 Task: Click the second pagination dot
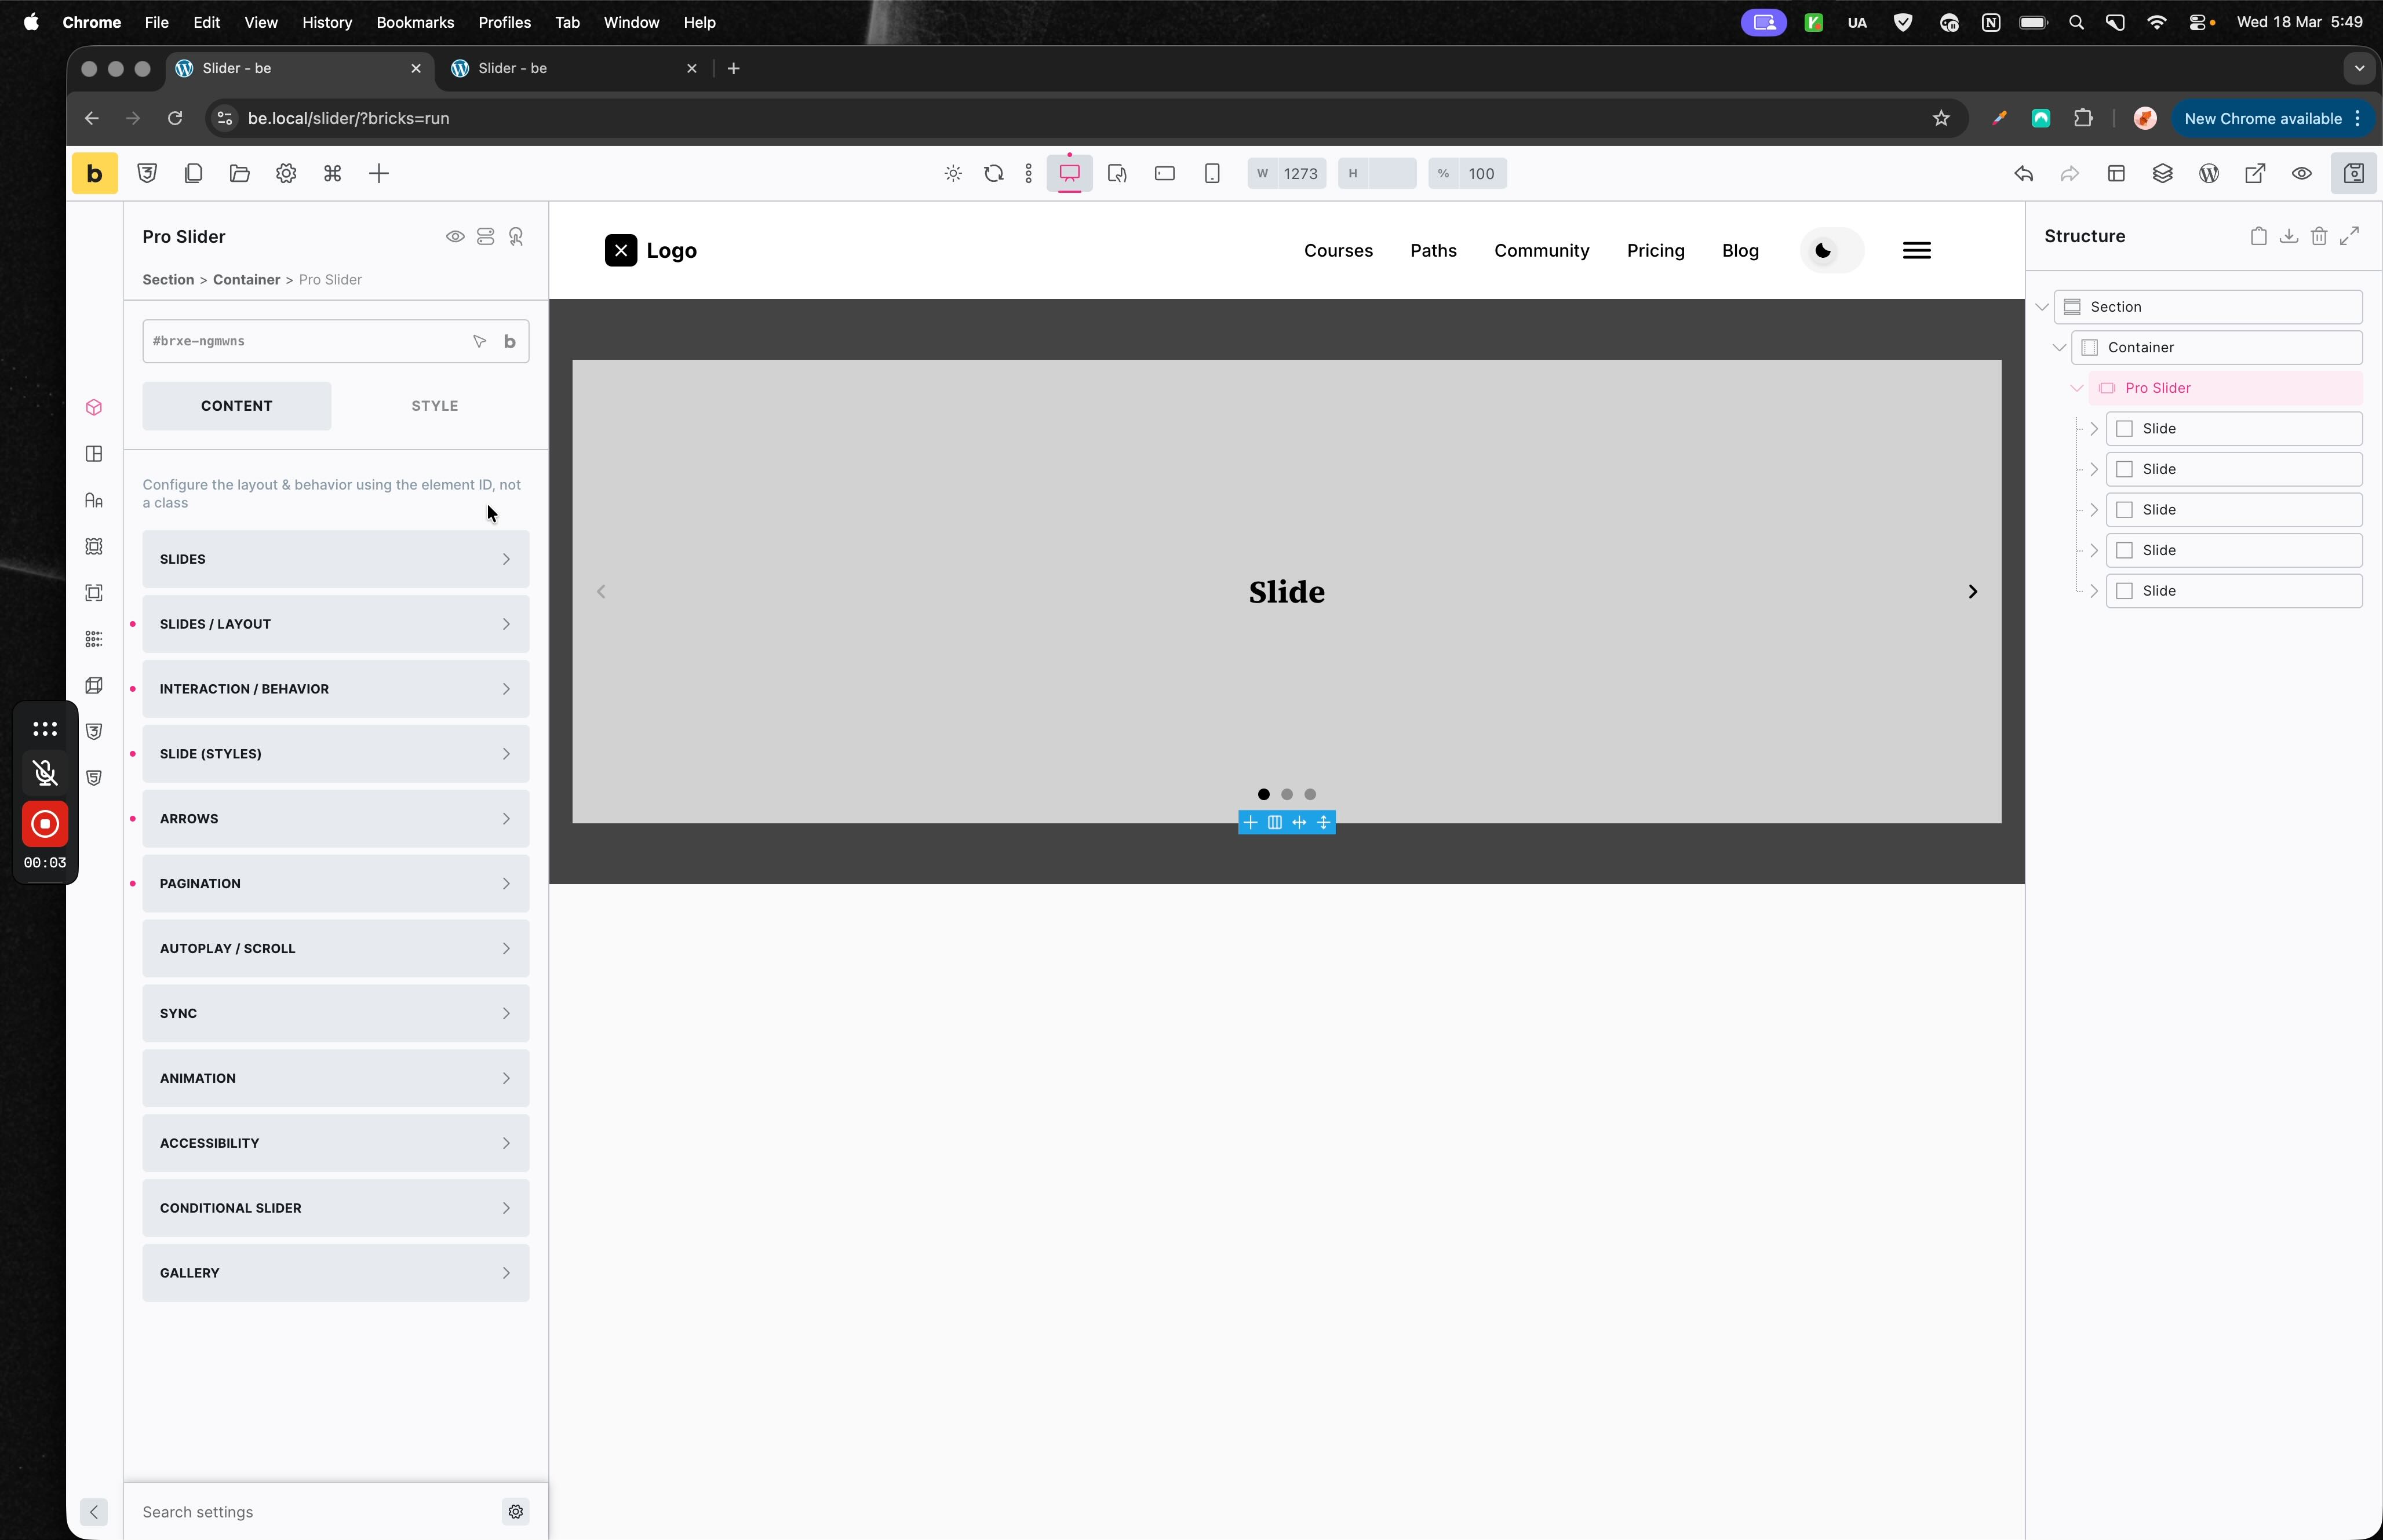[x=1287, y=795]
